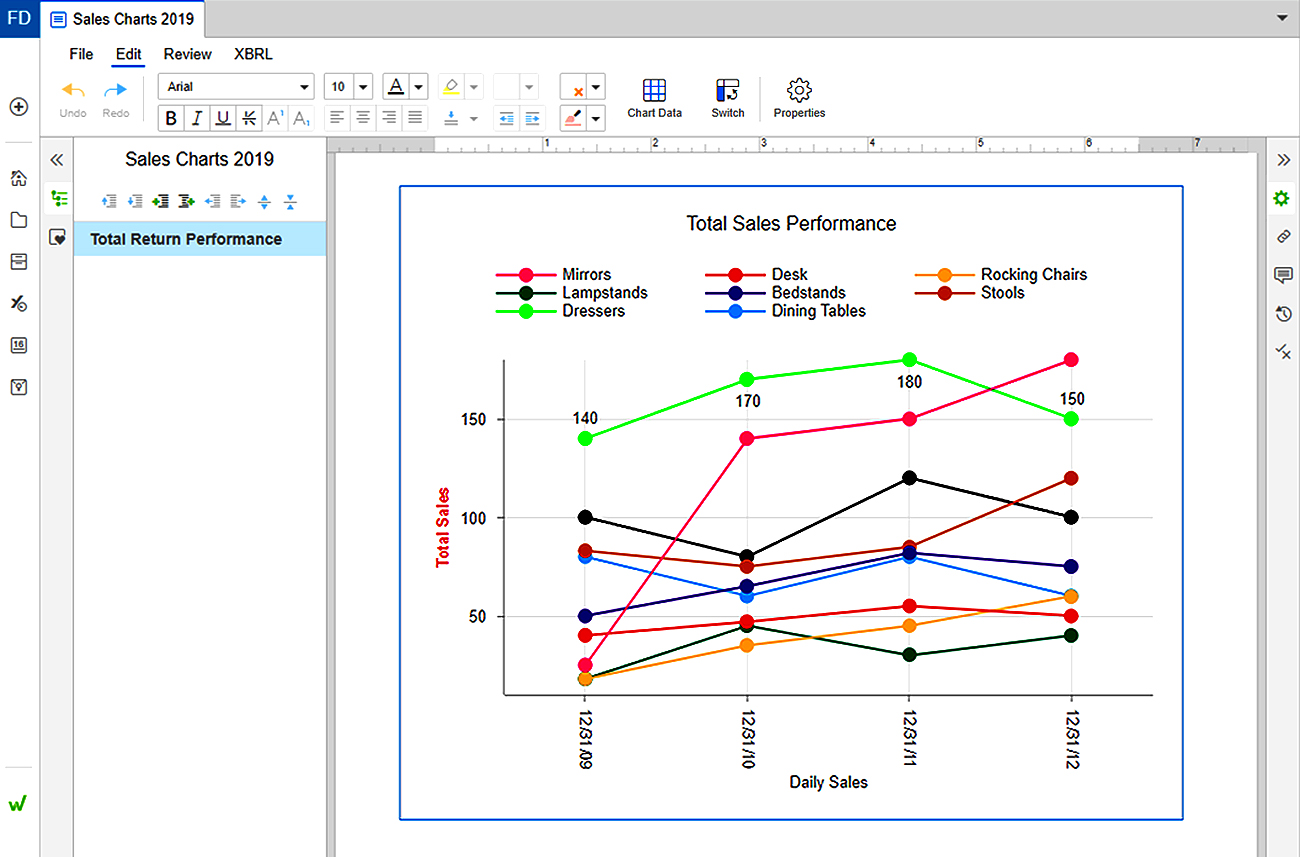Click the Switch rows and columns icon

pyautogui.click(x=727, y=99)
